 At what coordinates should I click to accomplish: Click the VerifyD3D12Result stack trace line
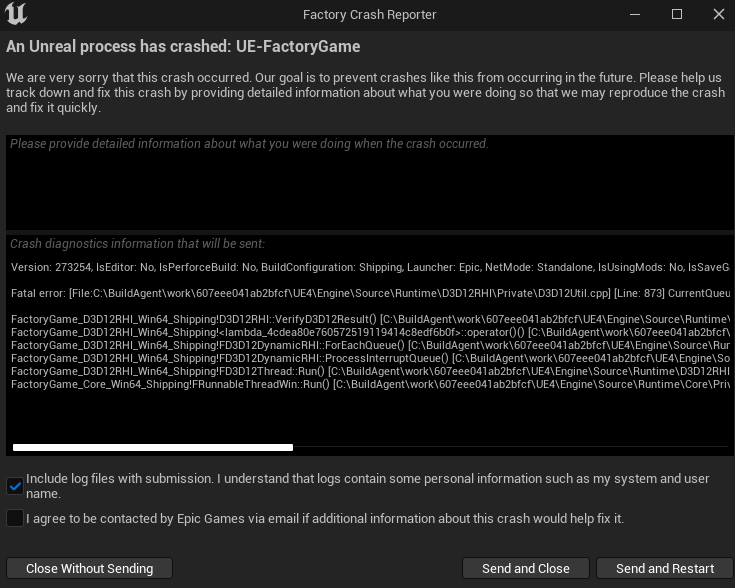(x=370, y=319)
